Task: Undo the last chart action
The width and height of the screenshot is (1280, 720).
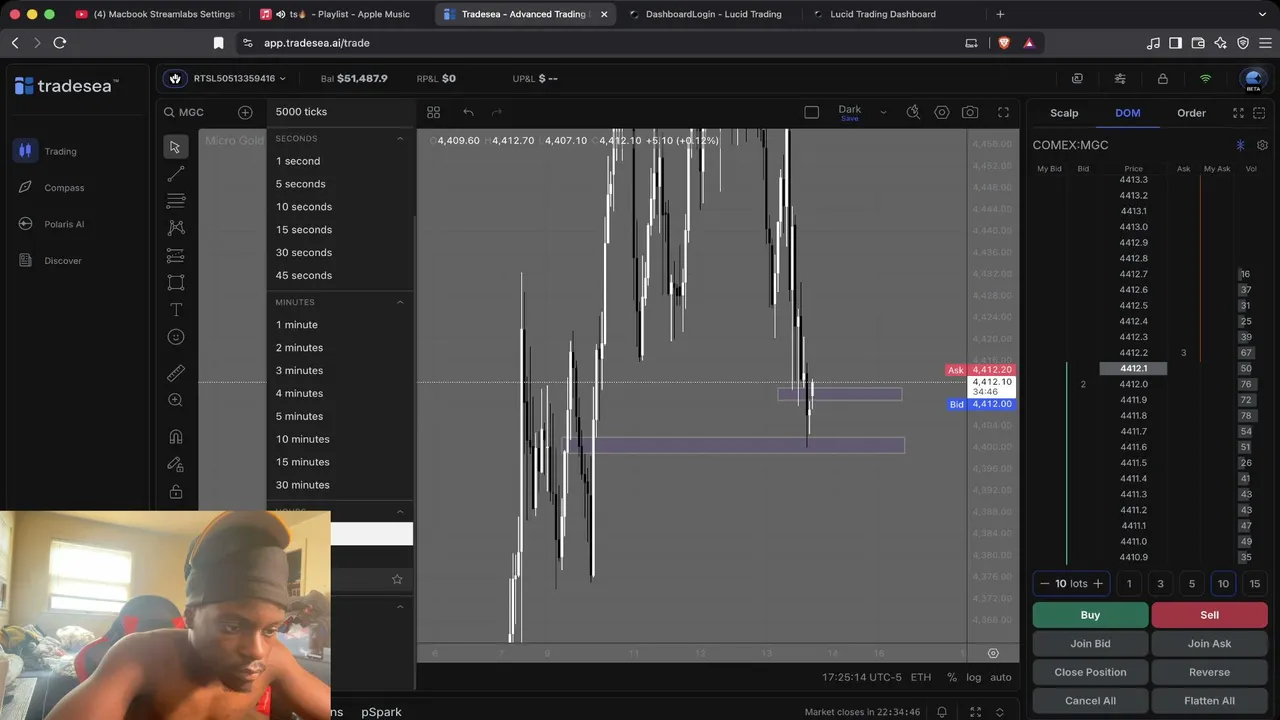Action: tap(468, 112)
